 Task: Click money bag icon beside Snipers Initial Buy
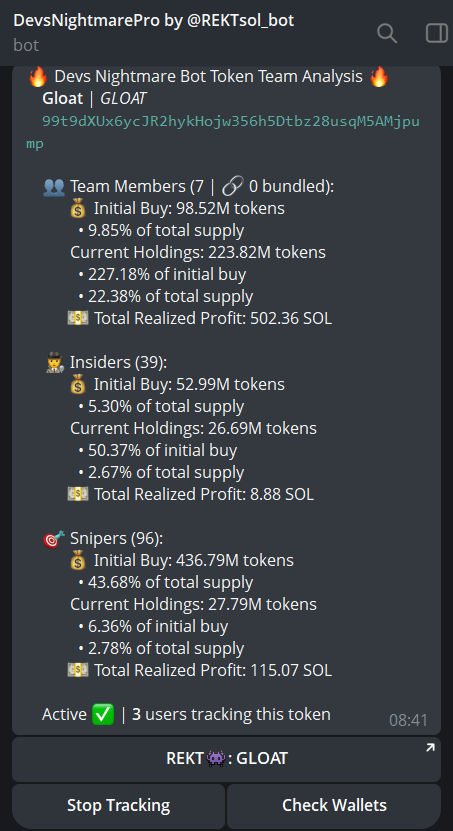coord(78,561)
